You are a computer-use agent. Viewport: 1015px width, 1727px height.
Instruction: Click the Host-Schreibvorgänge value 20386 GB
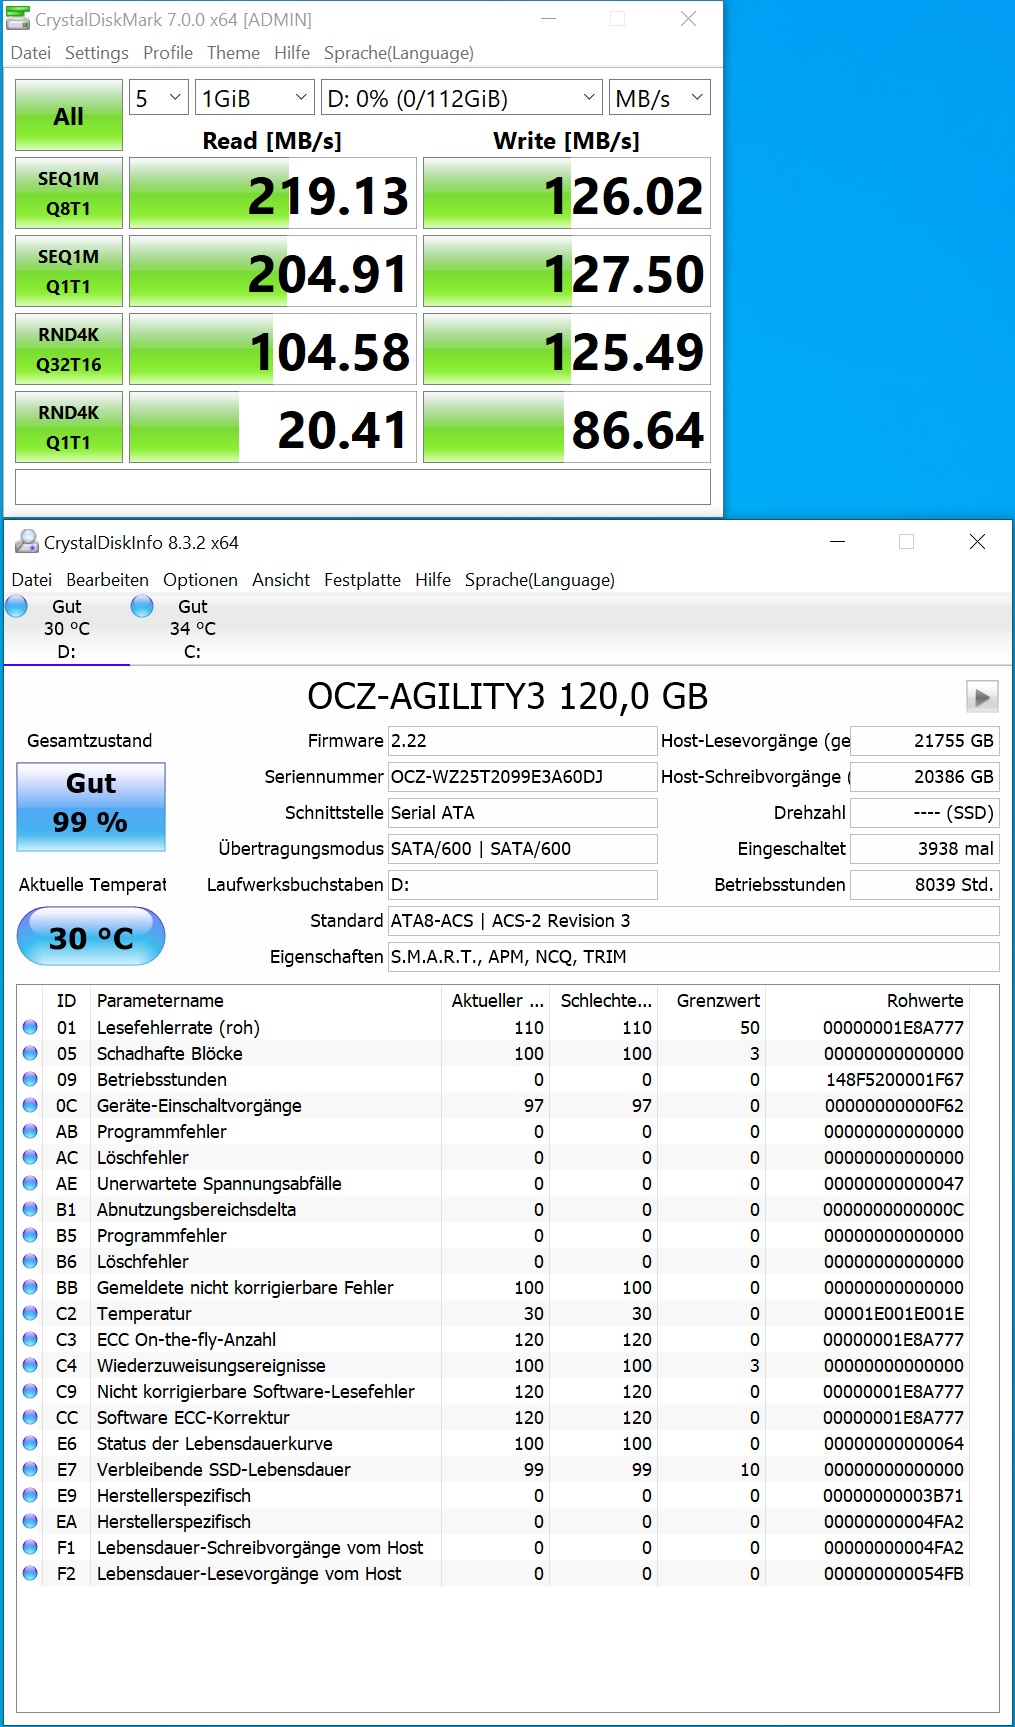click(x=924, y=777)
